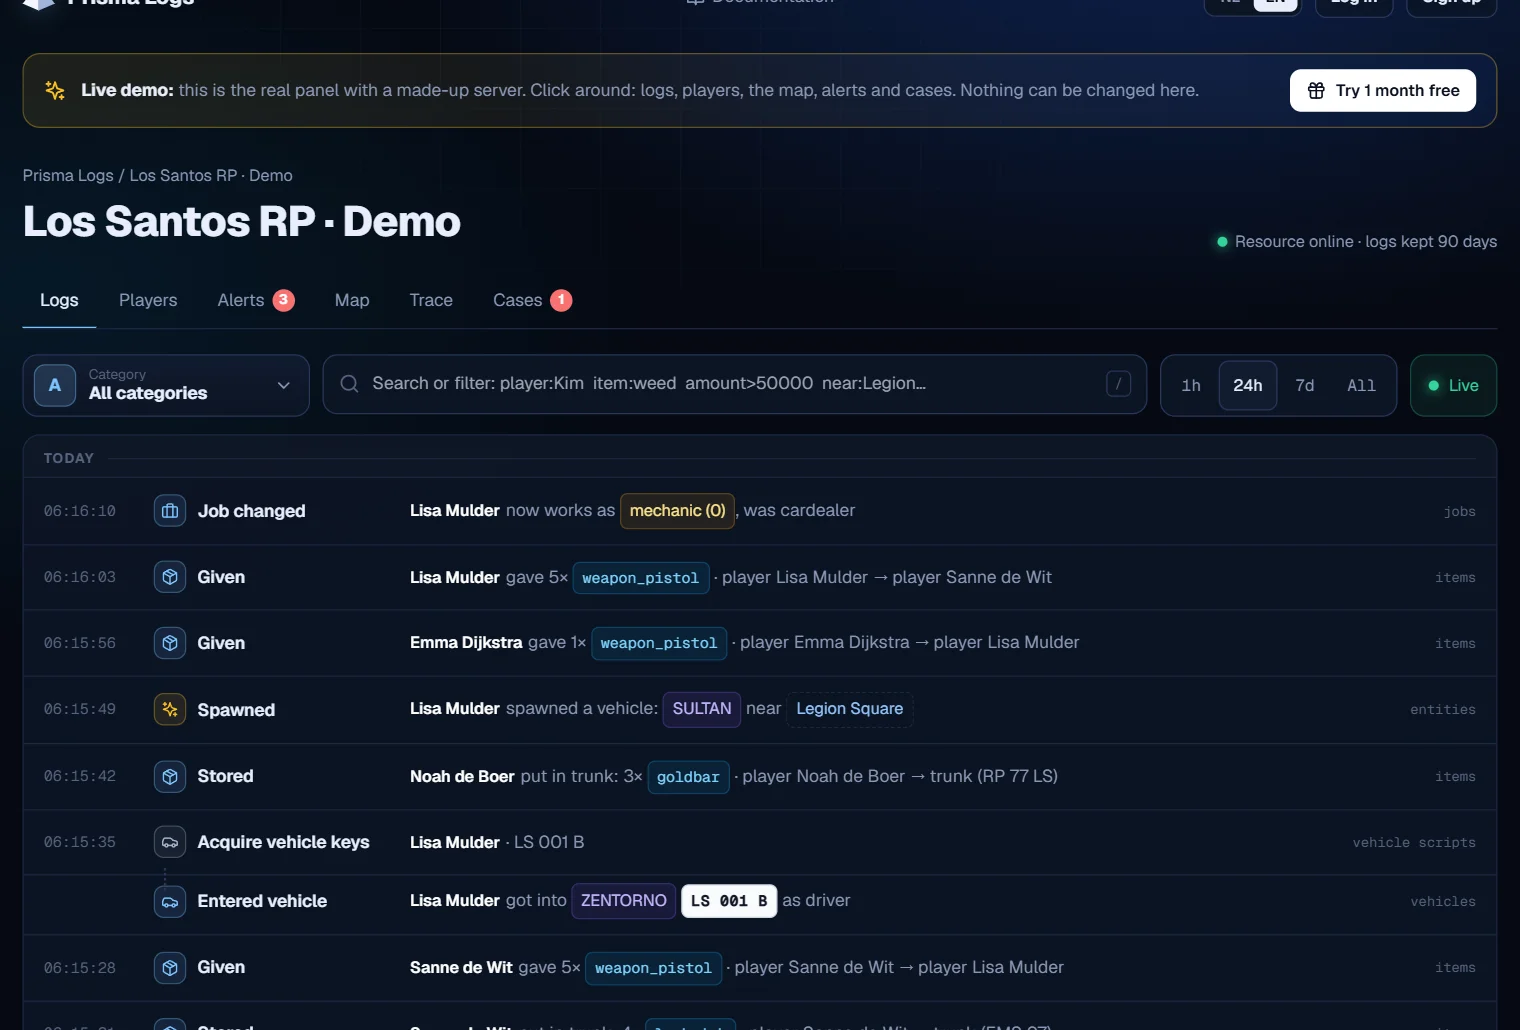Click the red 1 badge on Cases
Image resolution: width=1520 pixels, height=1030 pixels.
561,300
